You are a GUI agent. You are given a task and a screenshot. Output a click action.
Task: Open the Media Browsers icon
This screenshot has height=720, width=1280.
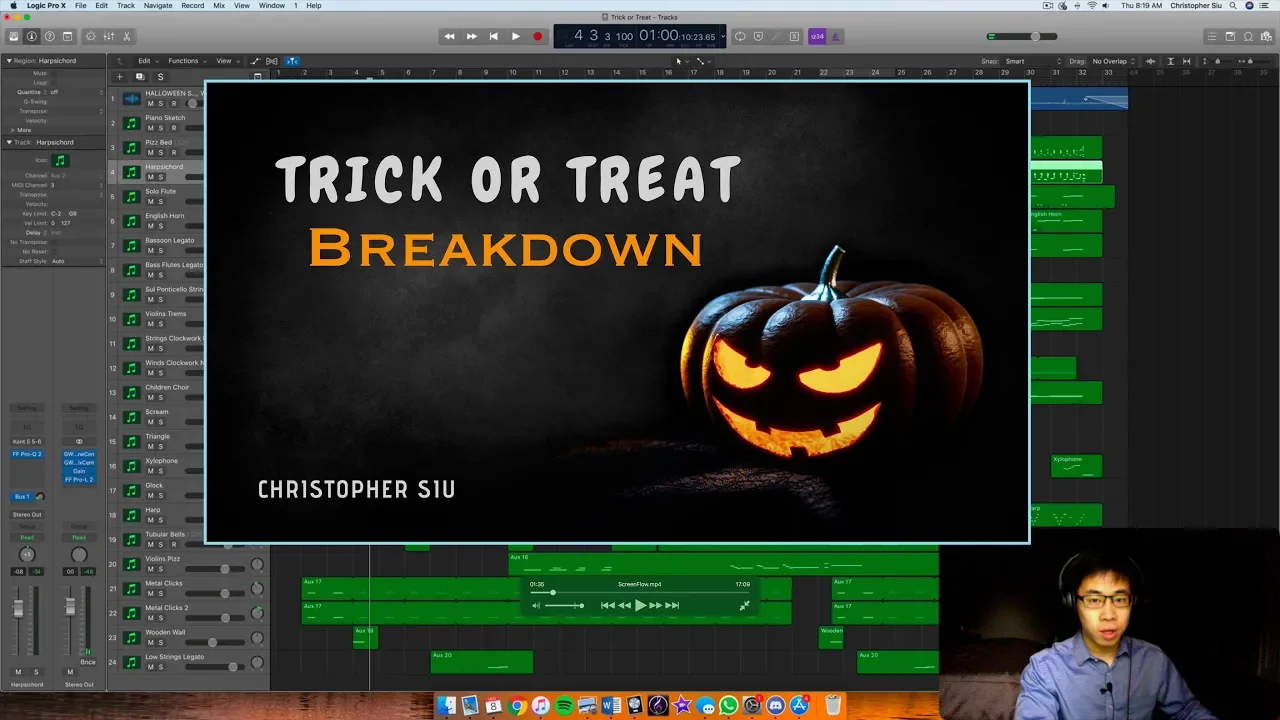1267,36
